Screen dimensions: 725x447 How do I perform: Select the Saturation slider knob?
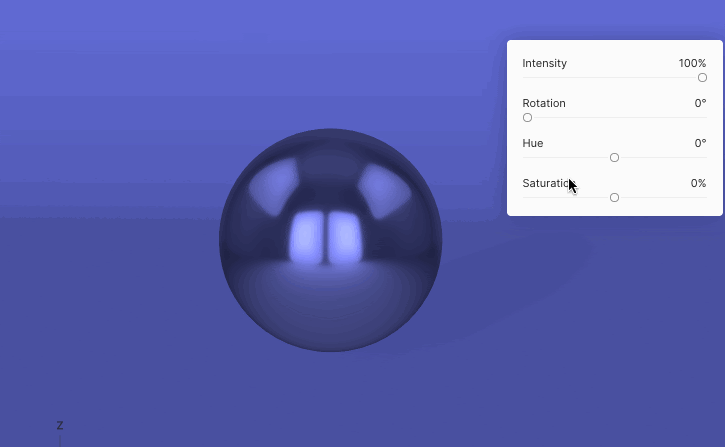point(614,198)
